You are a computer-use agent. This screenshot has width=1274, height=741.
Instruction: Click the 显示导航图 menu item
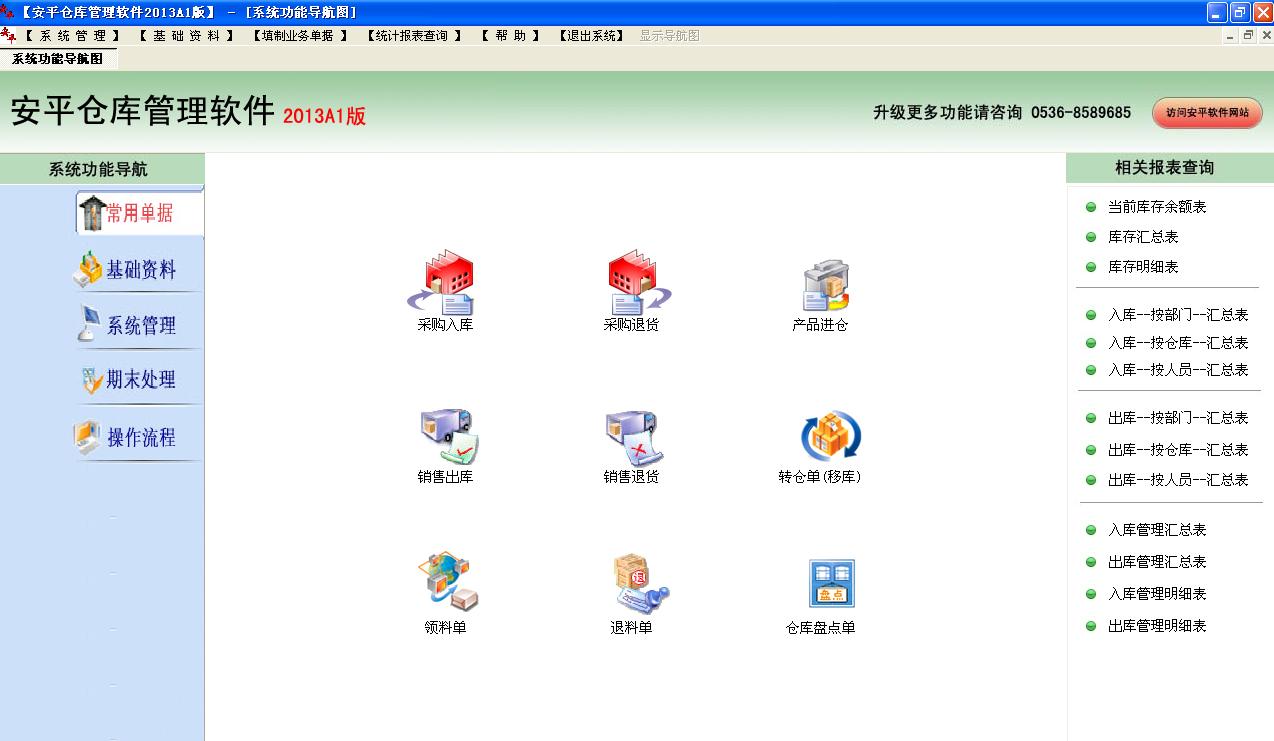click(x=670, y=36)
